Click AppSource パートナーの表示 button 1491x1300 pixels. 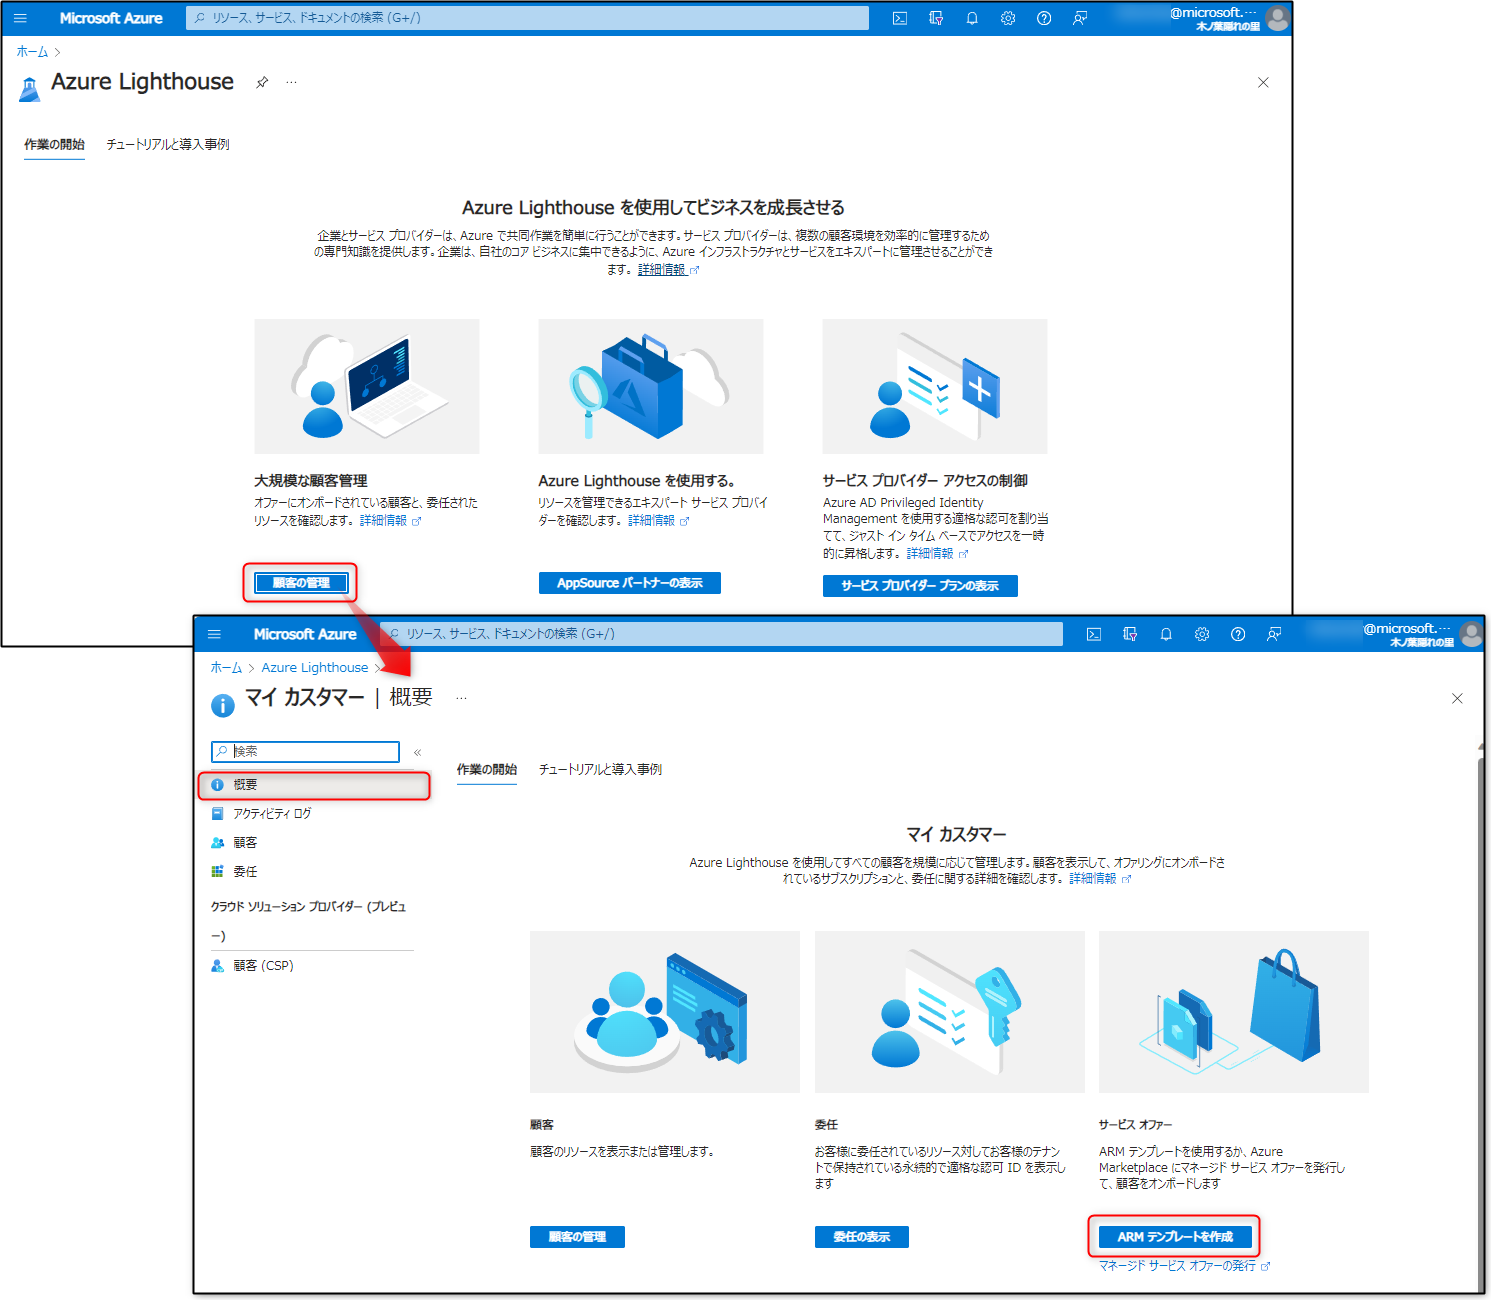[630, 583]
